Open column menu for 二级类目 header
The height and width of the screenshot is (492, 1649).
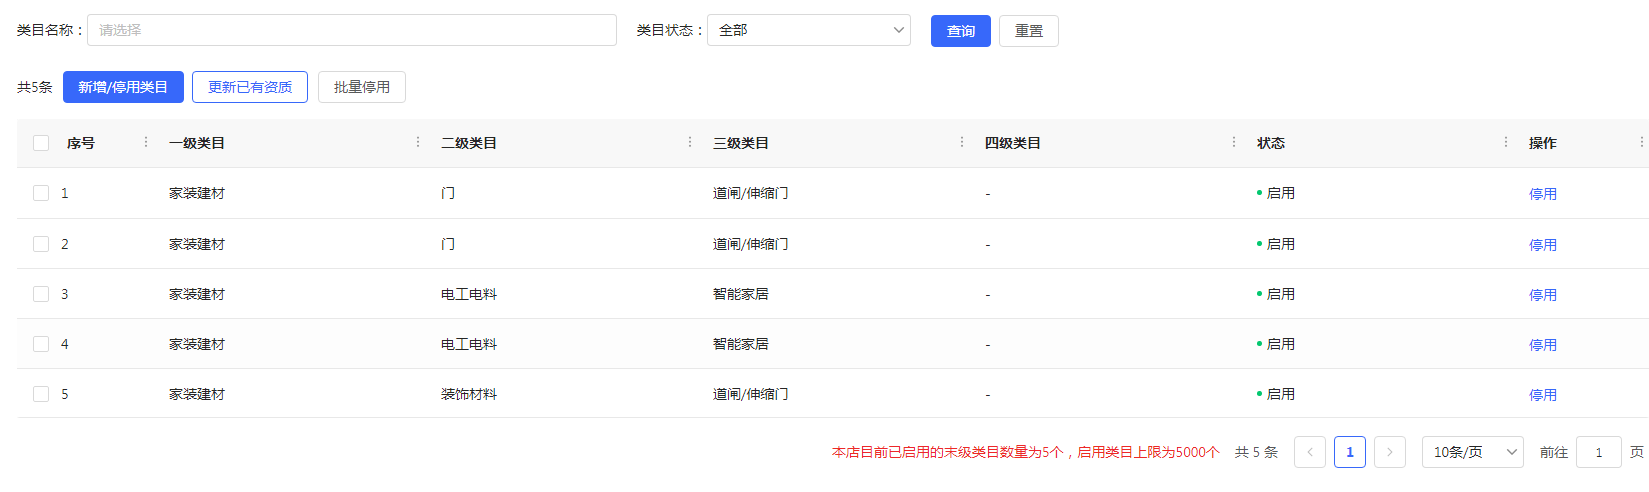pos(690,142)
